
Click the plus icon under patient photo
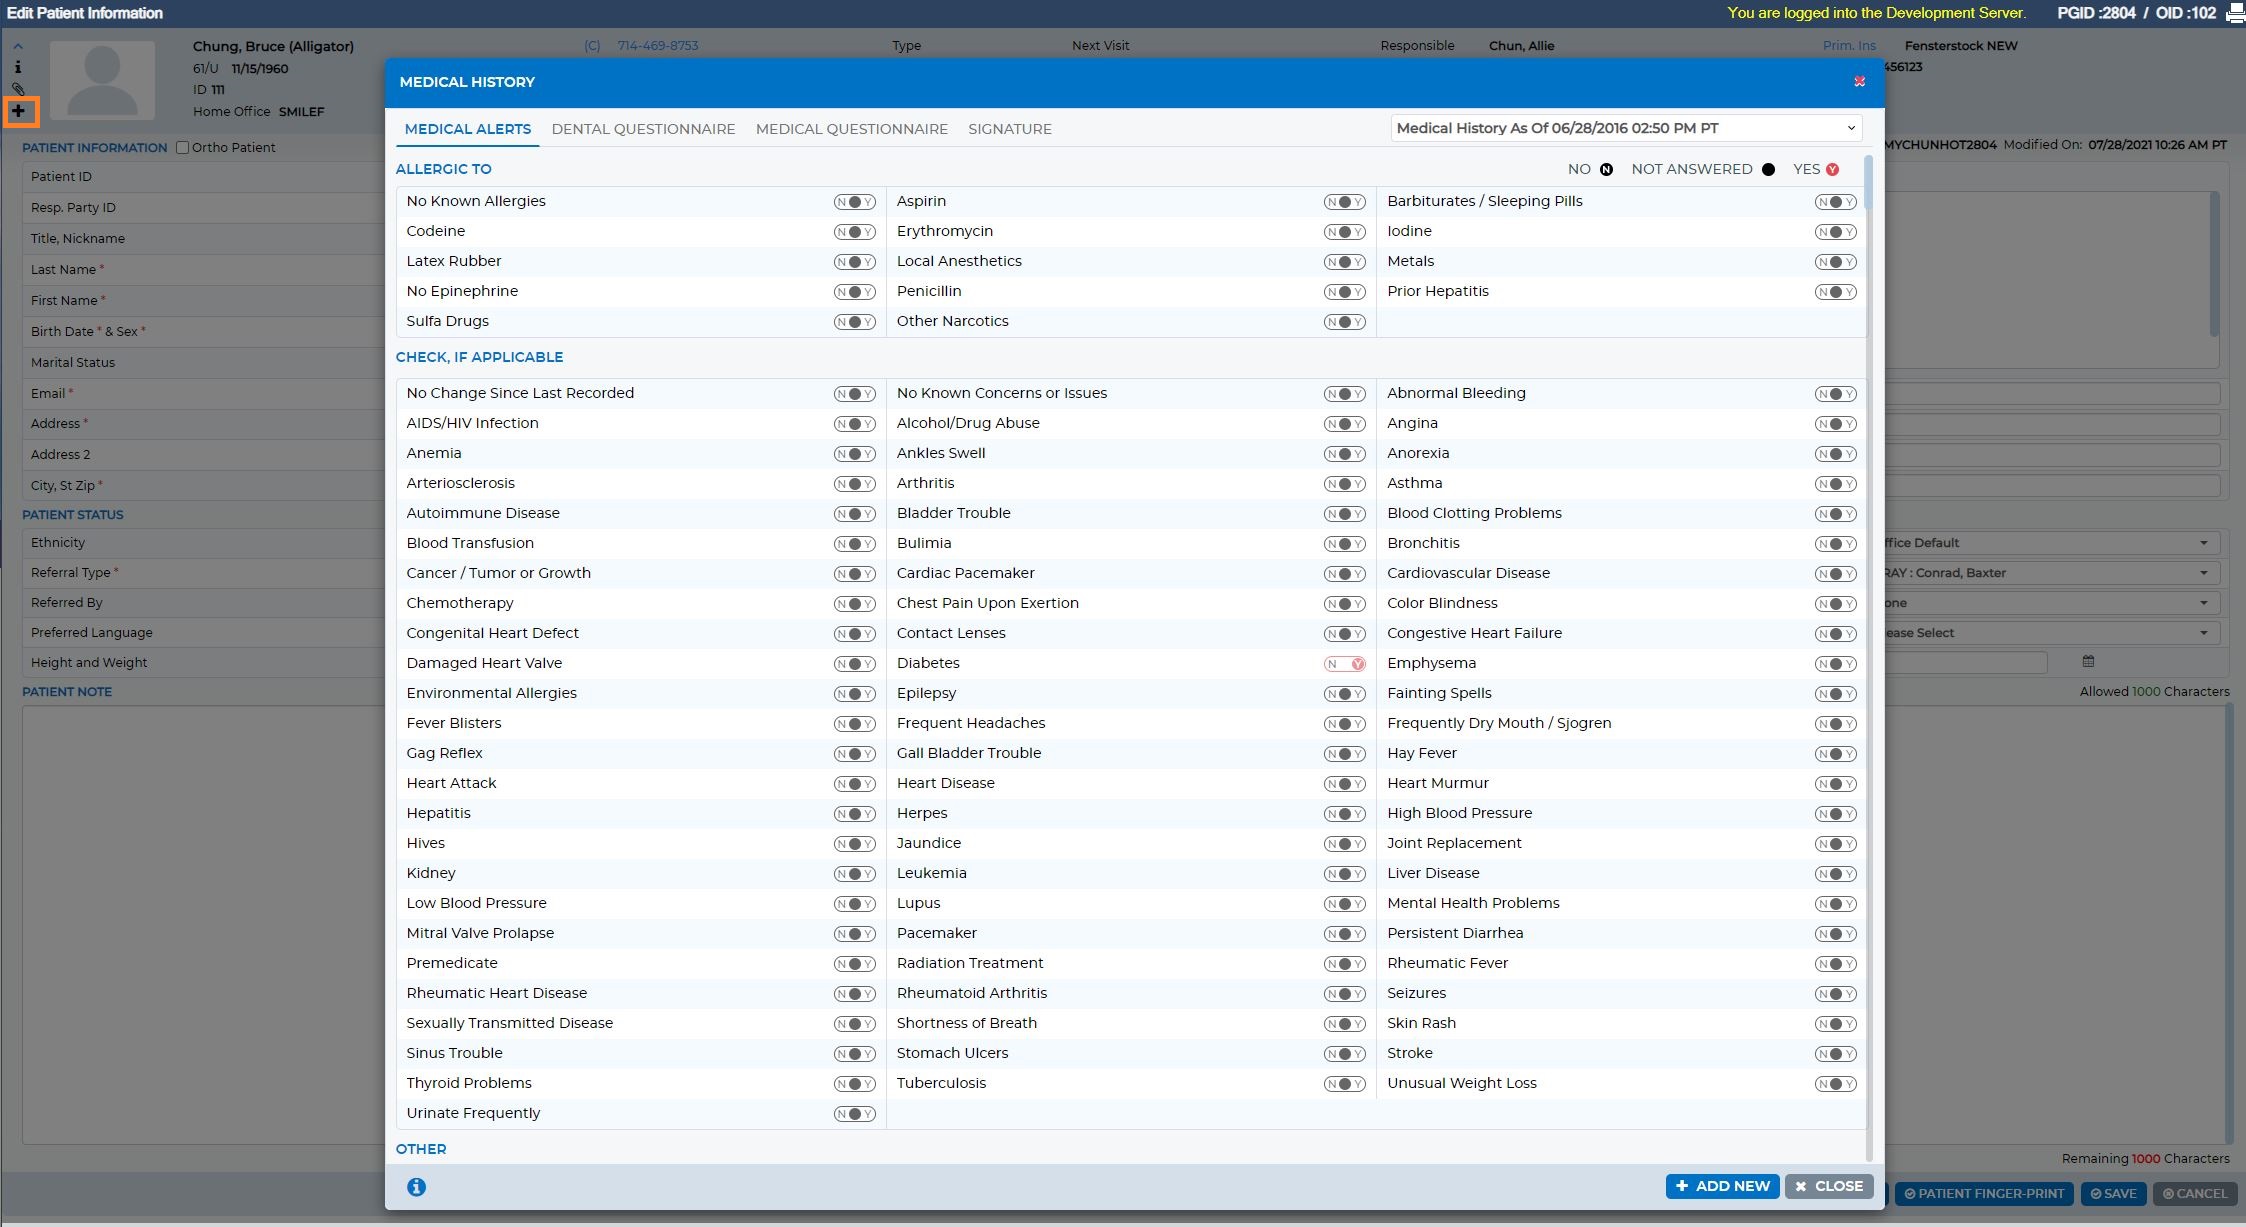pos(19,111)
